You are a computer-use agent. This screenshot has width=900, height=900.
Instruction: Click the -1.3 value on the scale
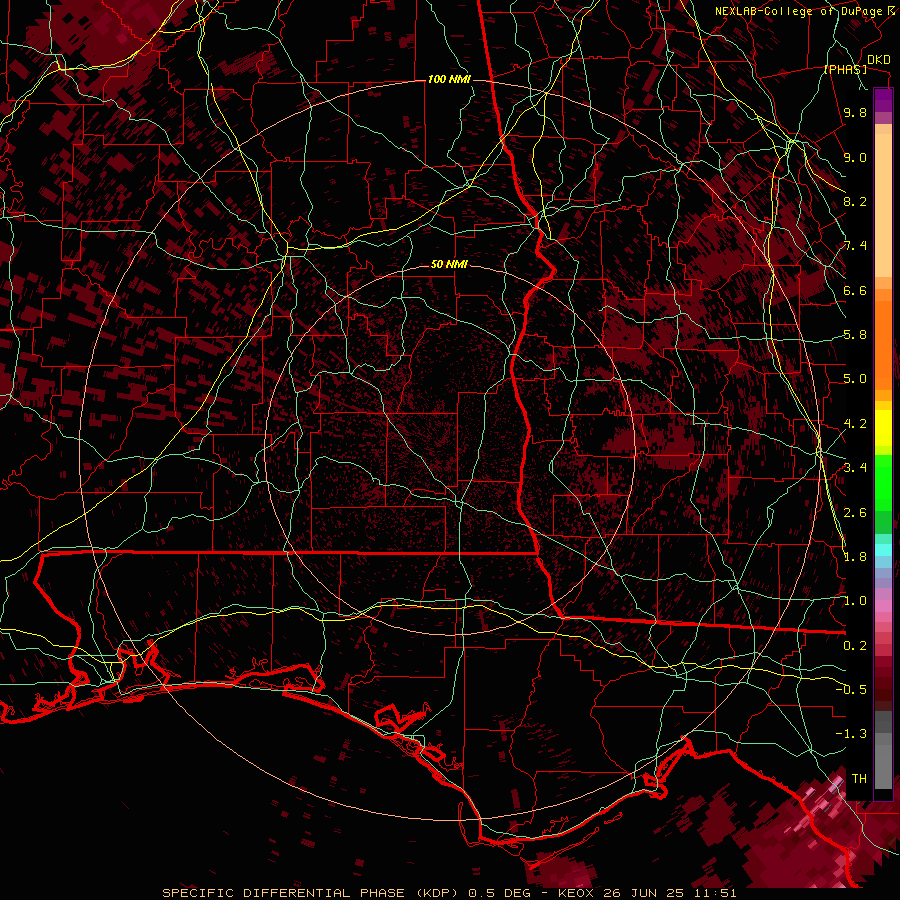tap(851, 734)
